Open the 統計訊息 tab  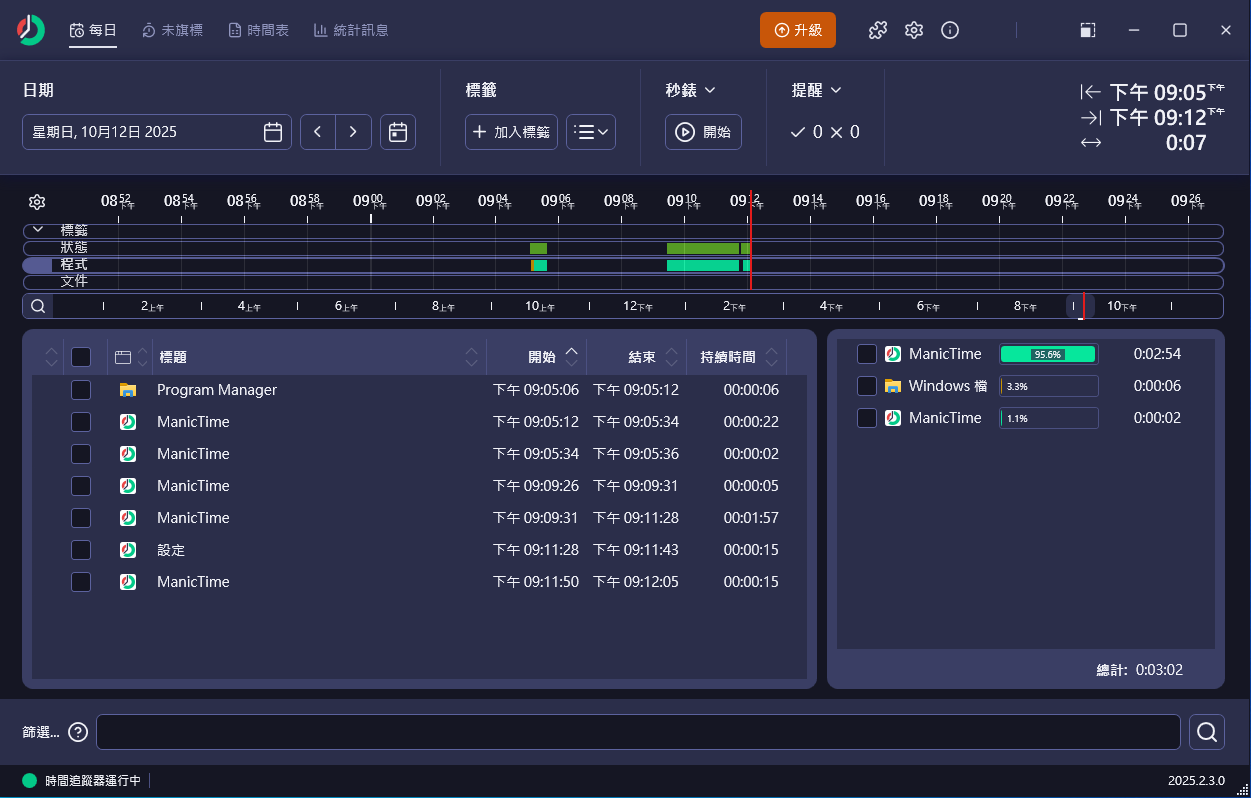(351, 30)
